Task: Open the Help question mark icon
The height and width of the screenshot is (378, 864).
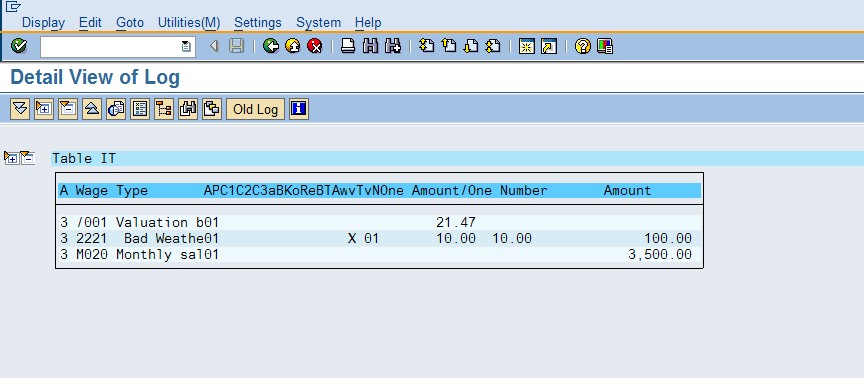Action: [x=582, y=46]
